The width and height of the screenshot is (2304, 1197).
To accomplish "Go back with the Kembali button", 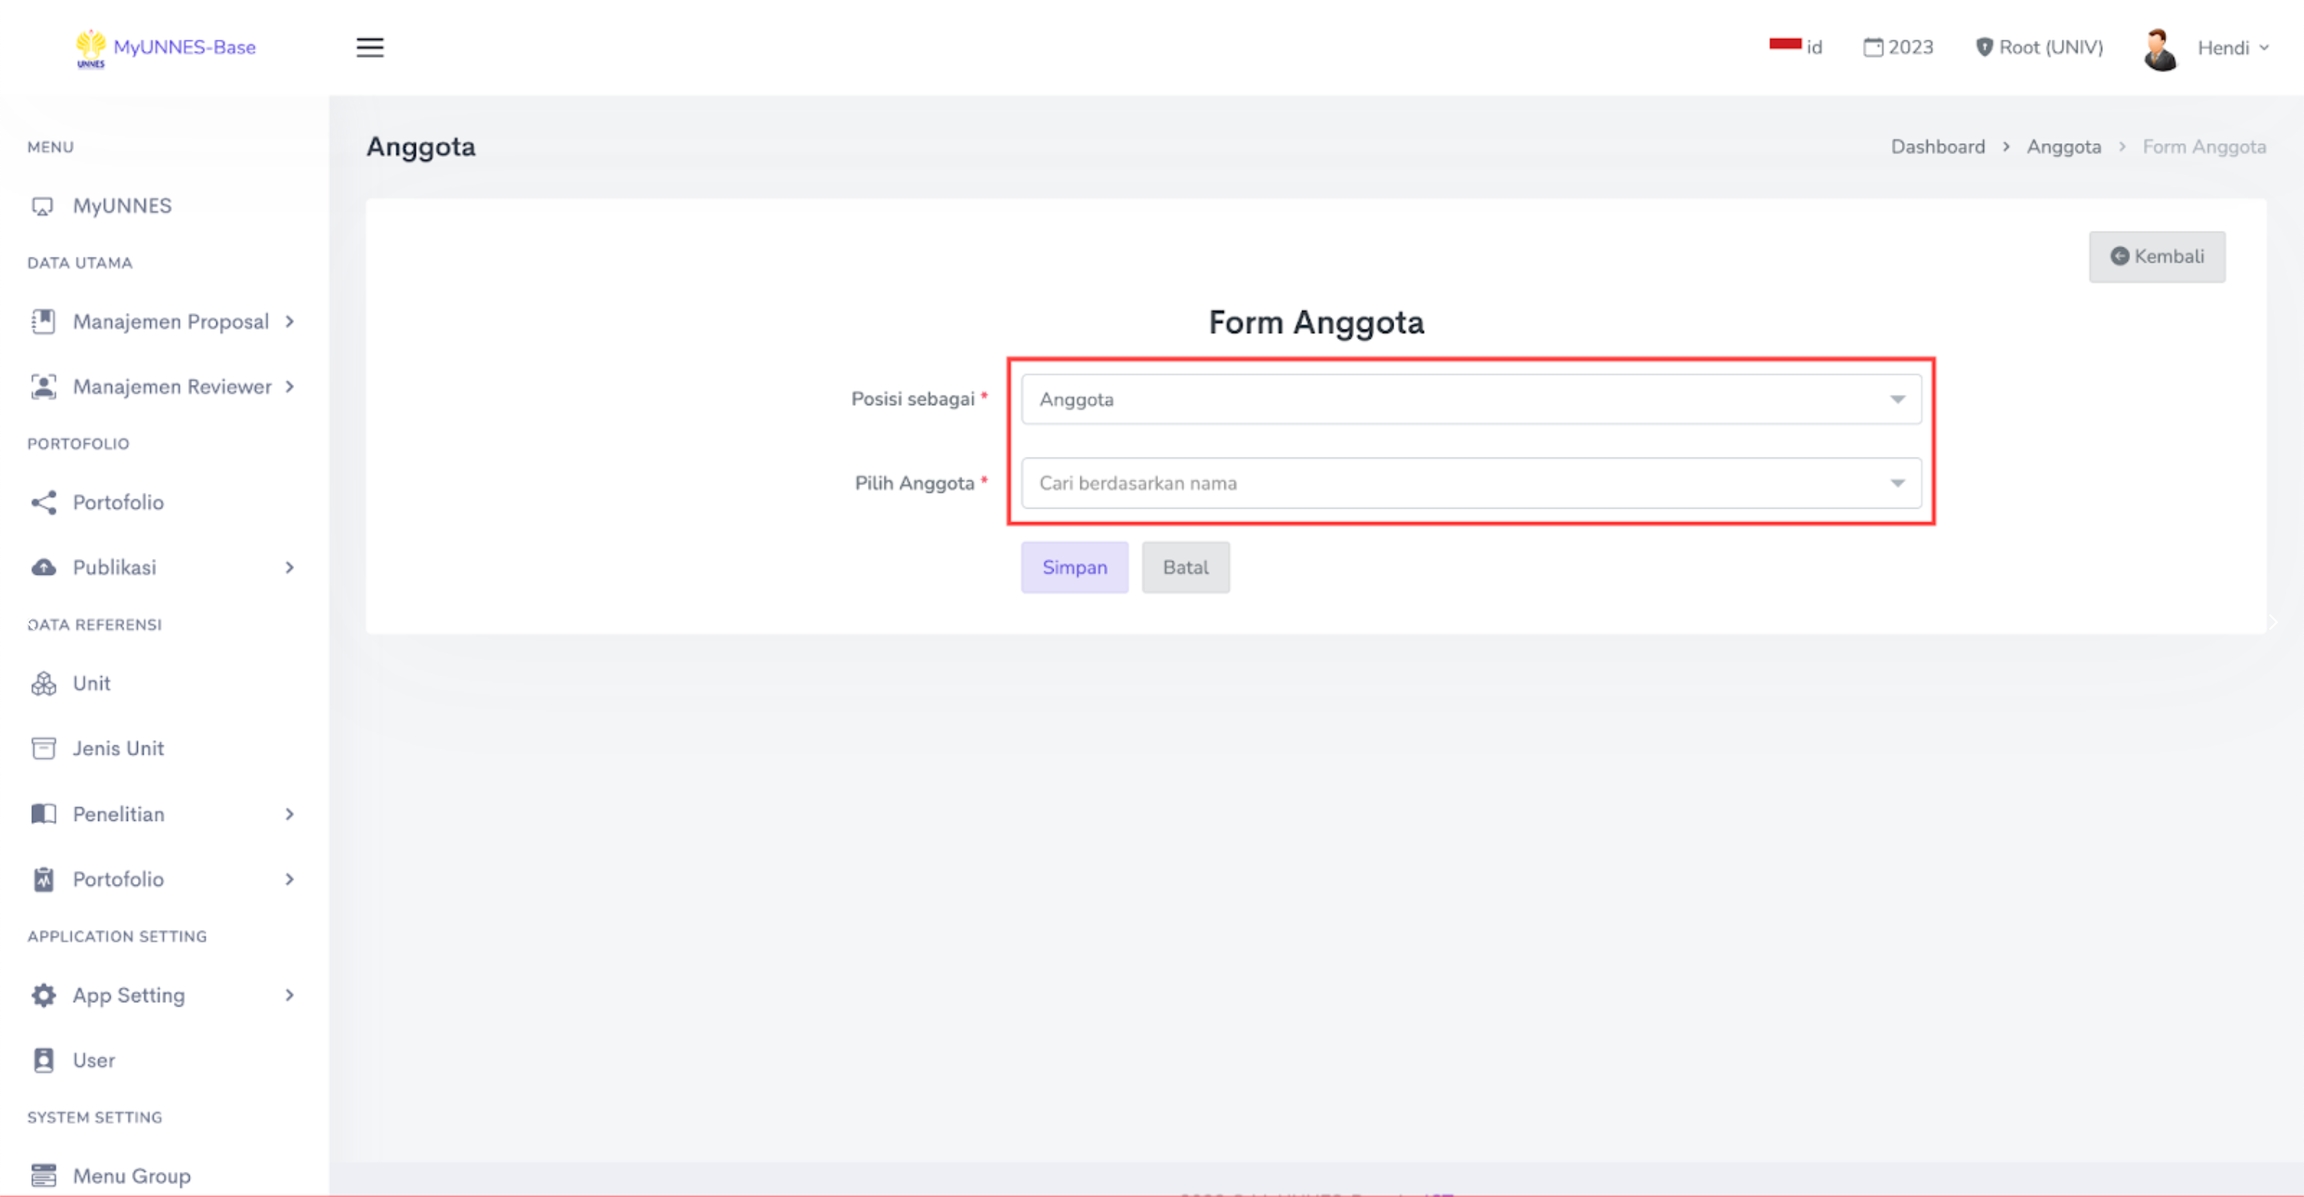I will tap(2156, 257).
